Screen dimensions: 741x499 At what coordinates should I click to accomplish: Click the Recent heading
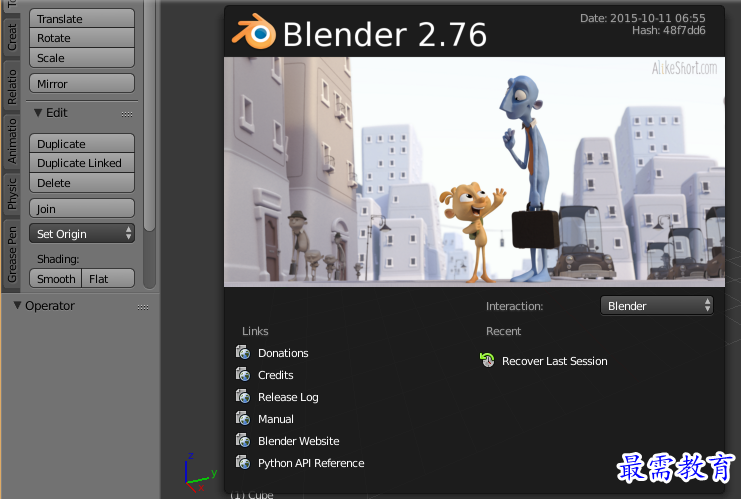pos(503,331)
